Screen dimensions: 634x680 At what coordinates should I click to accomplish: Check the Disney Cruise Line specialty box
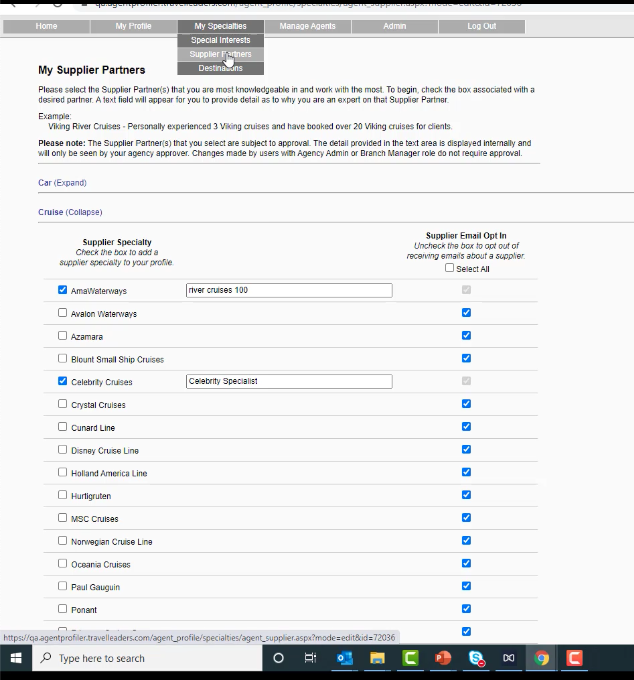click(62, 450)
